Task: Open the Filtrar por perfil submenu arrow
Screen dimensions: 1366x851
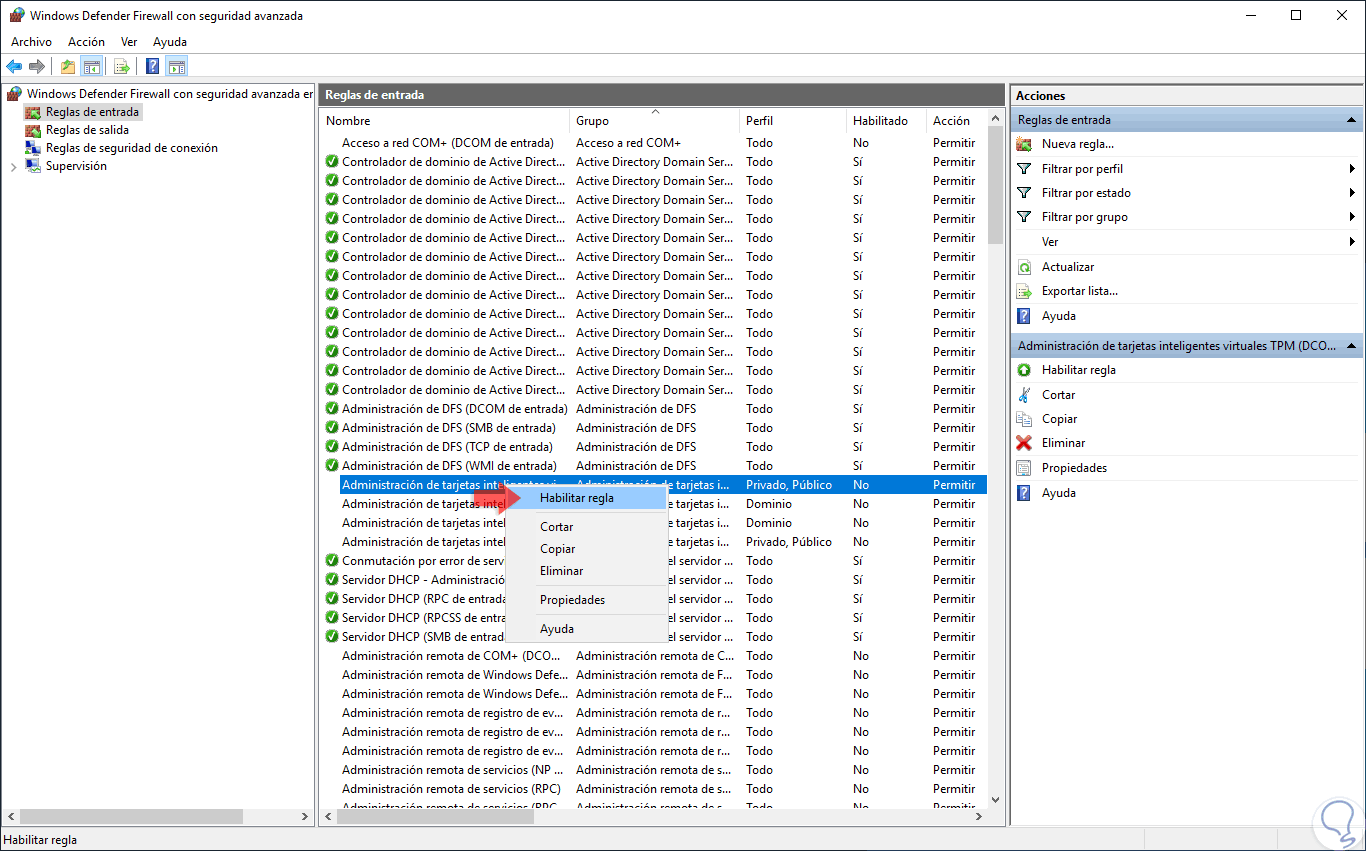Action: point(1352,169)
